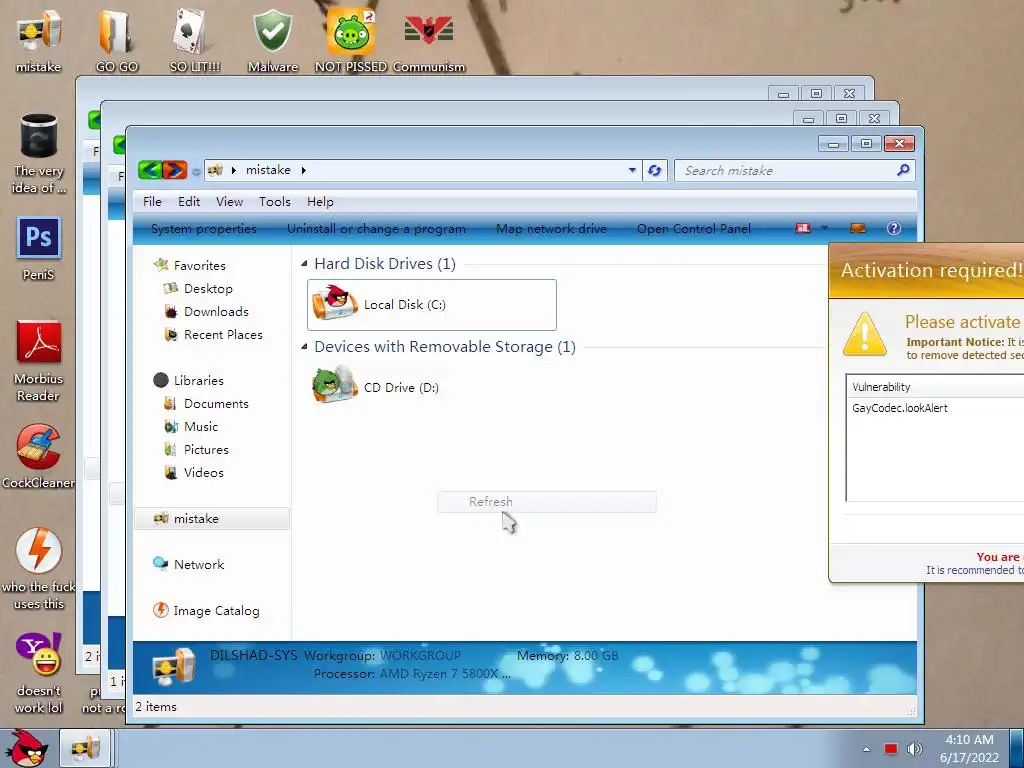Click Open Control Panel
1024x768 pixels.
(694, 229)
